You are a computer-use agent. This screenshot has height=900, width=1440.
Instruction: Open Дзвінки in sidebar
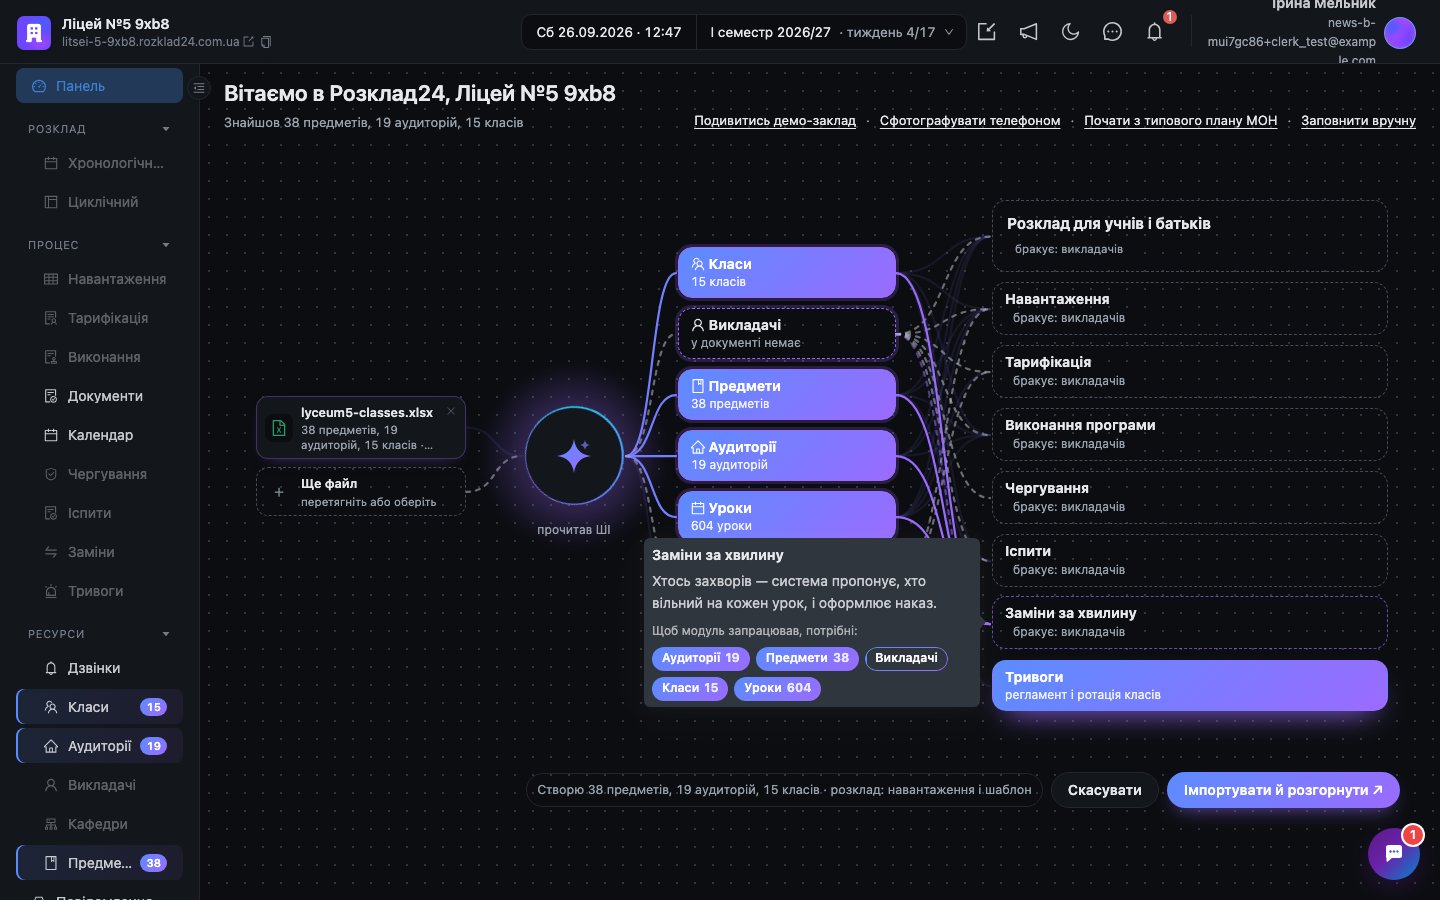click(99, 668)
